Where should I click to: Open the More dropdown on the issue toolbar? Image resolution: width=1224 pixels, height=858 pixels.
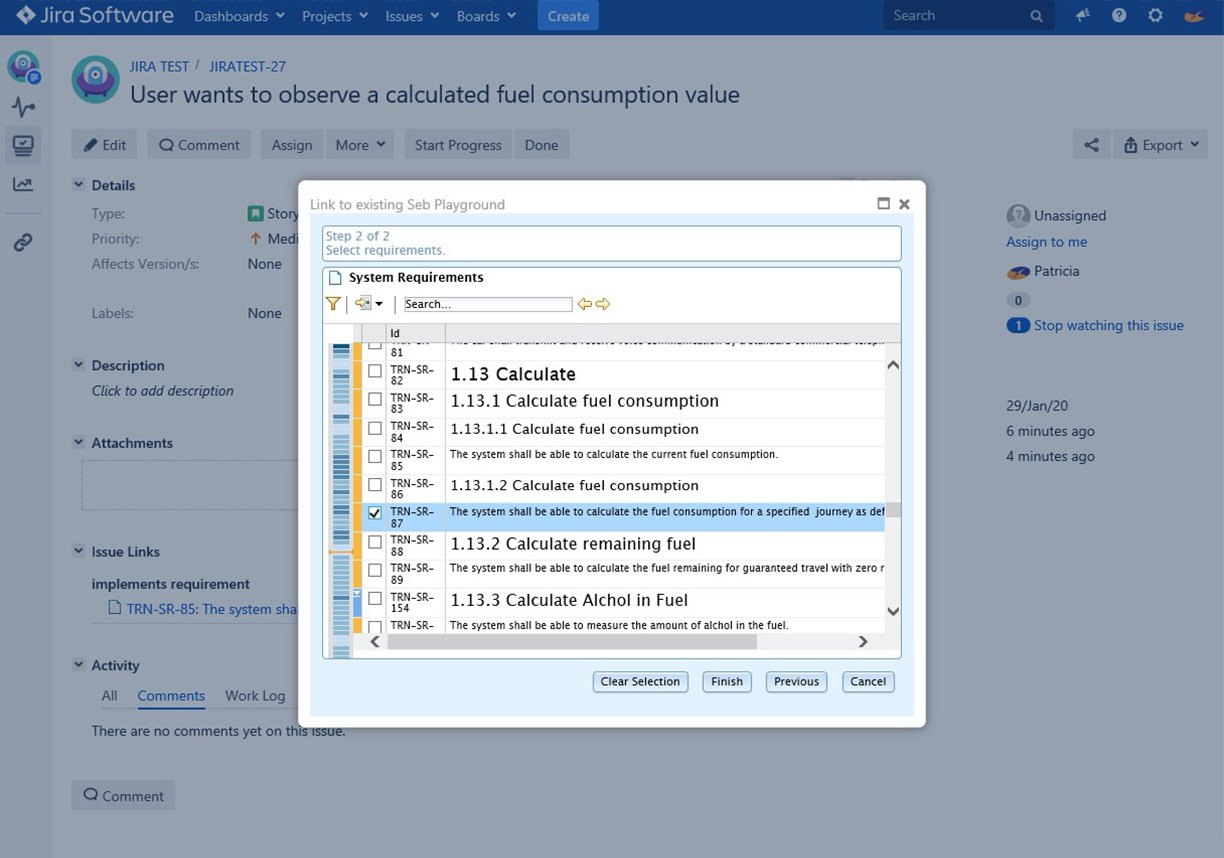pos(359,144)
